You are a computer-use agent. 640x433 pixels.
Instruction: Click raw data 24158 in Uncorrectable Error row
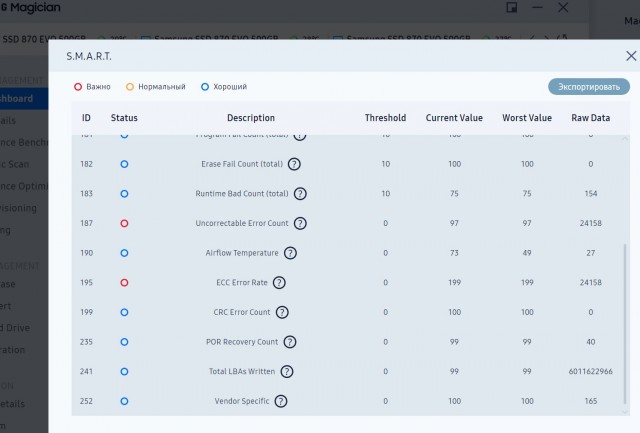(x=591, y=224)
